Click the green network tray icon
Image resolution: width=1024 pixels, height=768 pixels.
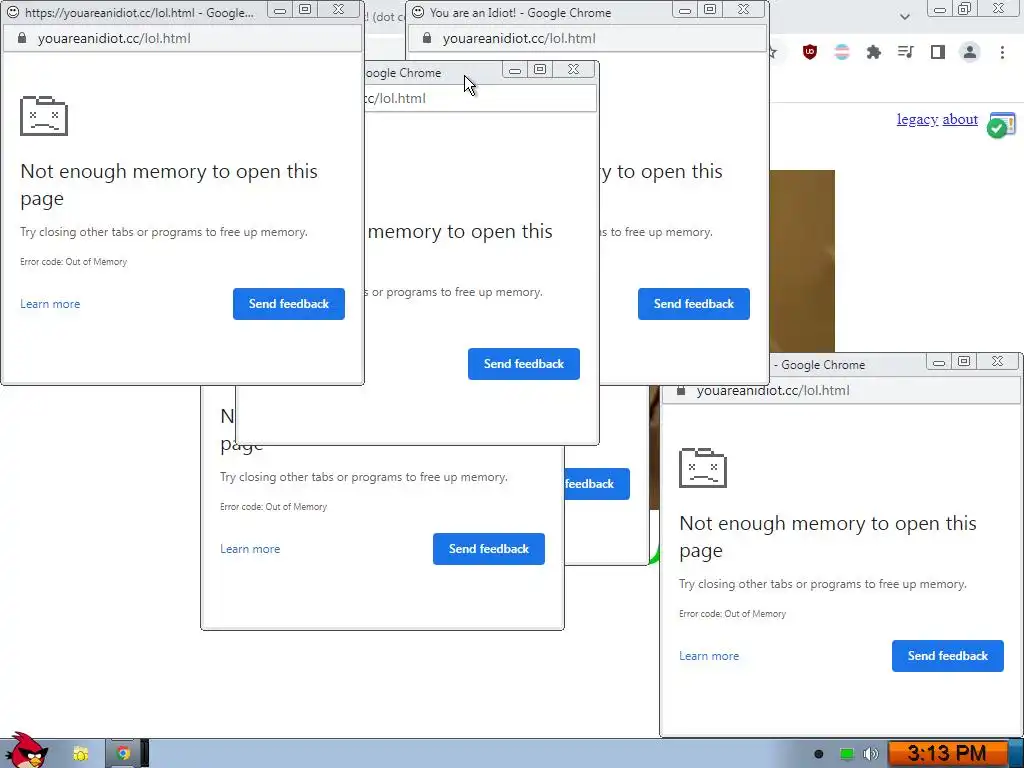coord(846,754)
